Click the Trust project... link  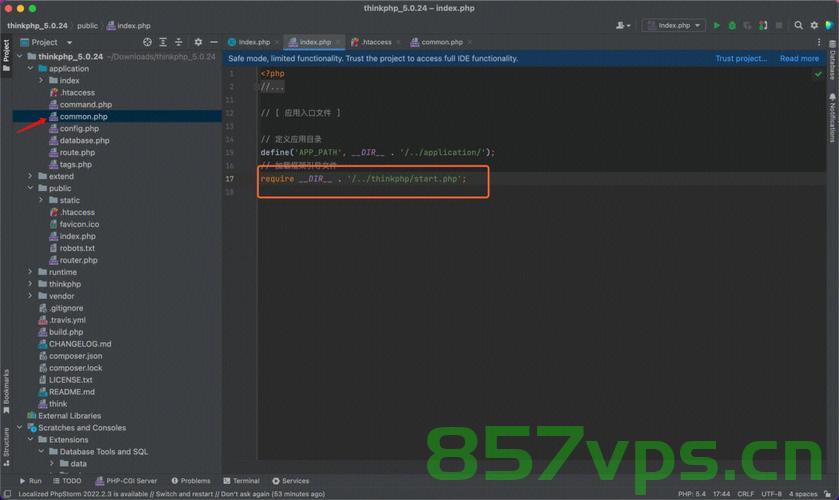(741, 58)
